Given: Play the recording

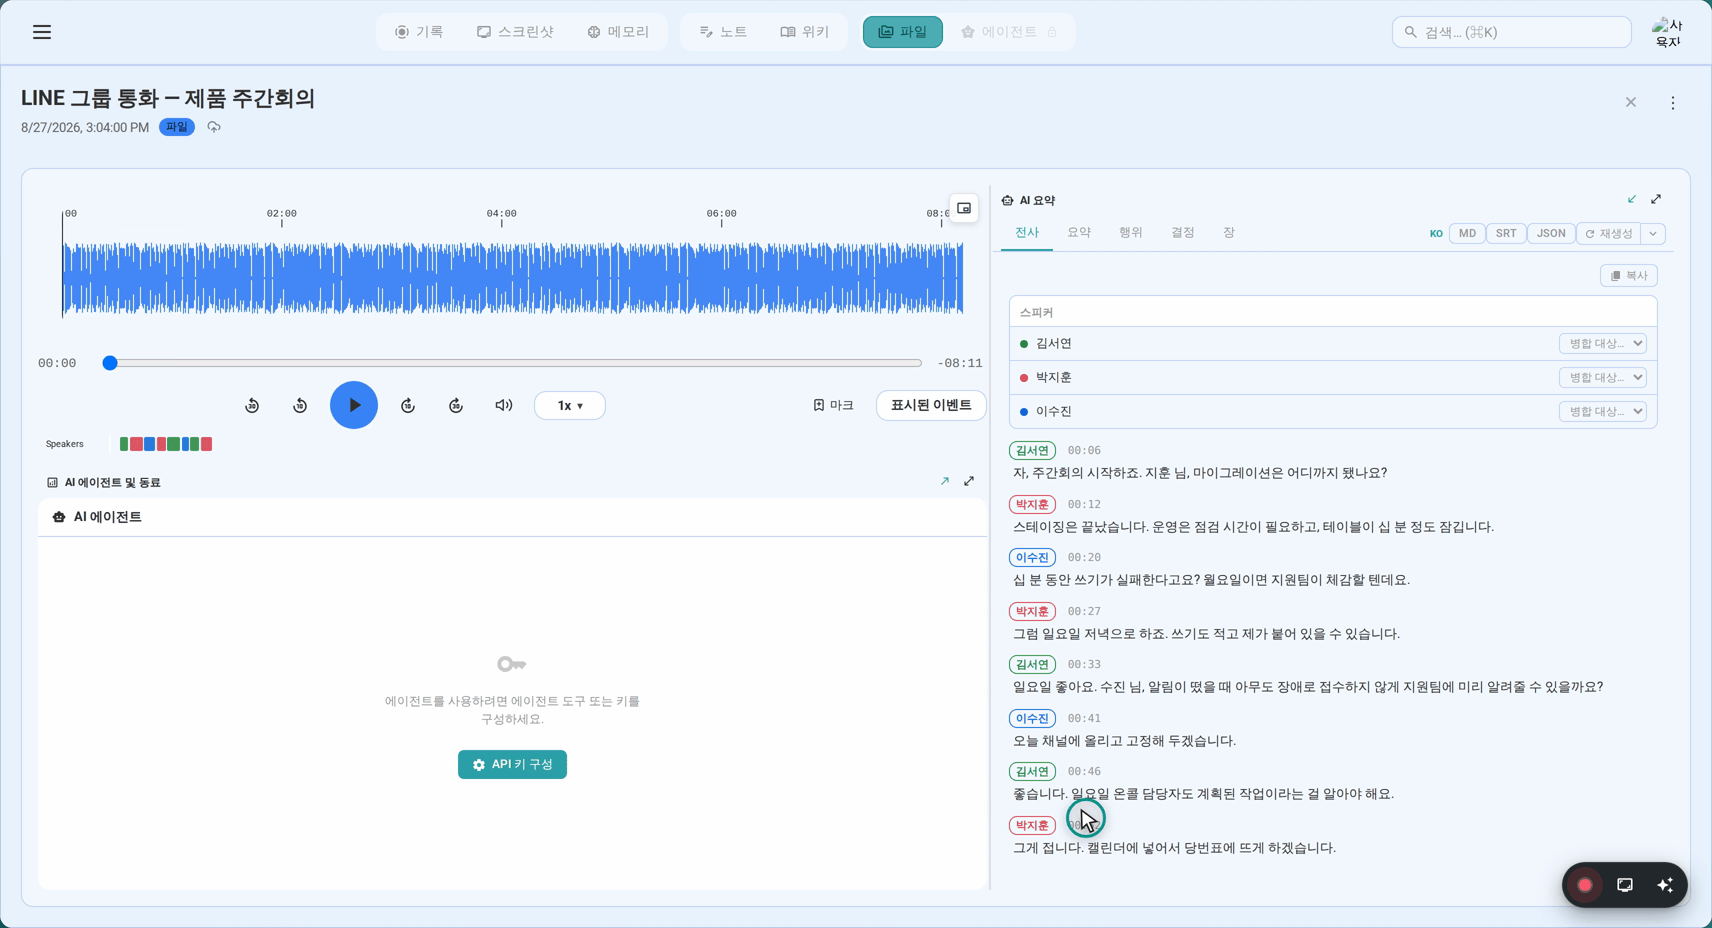Looking at the screenshot, I should (x=354, y=405).
